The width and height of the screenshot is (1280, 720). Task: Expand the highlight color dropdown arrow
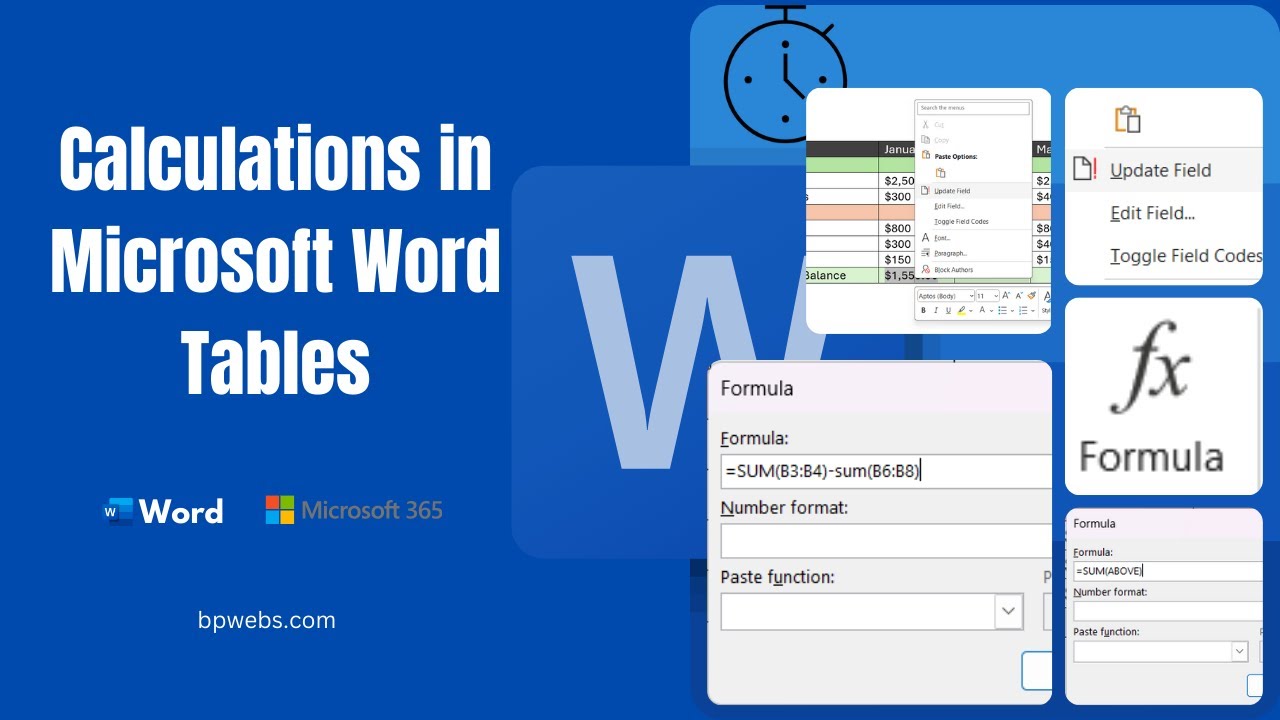(971, 311)
